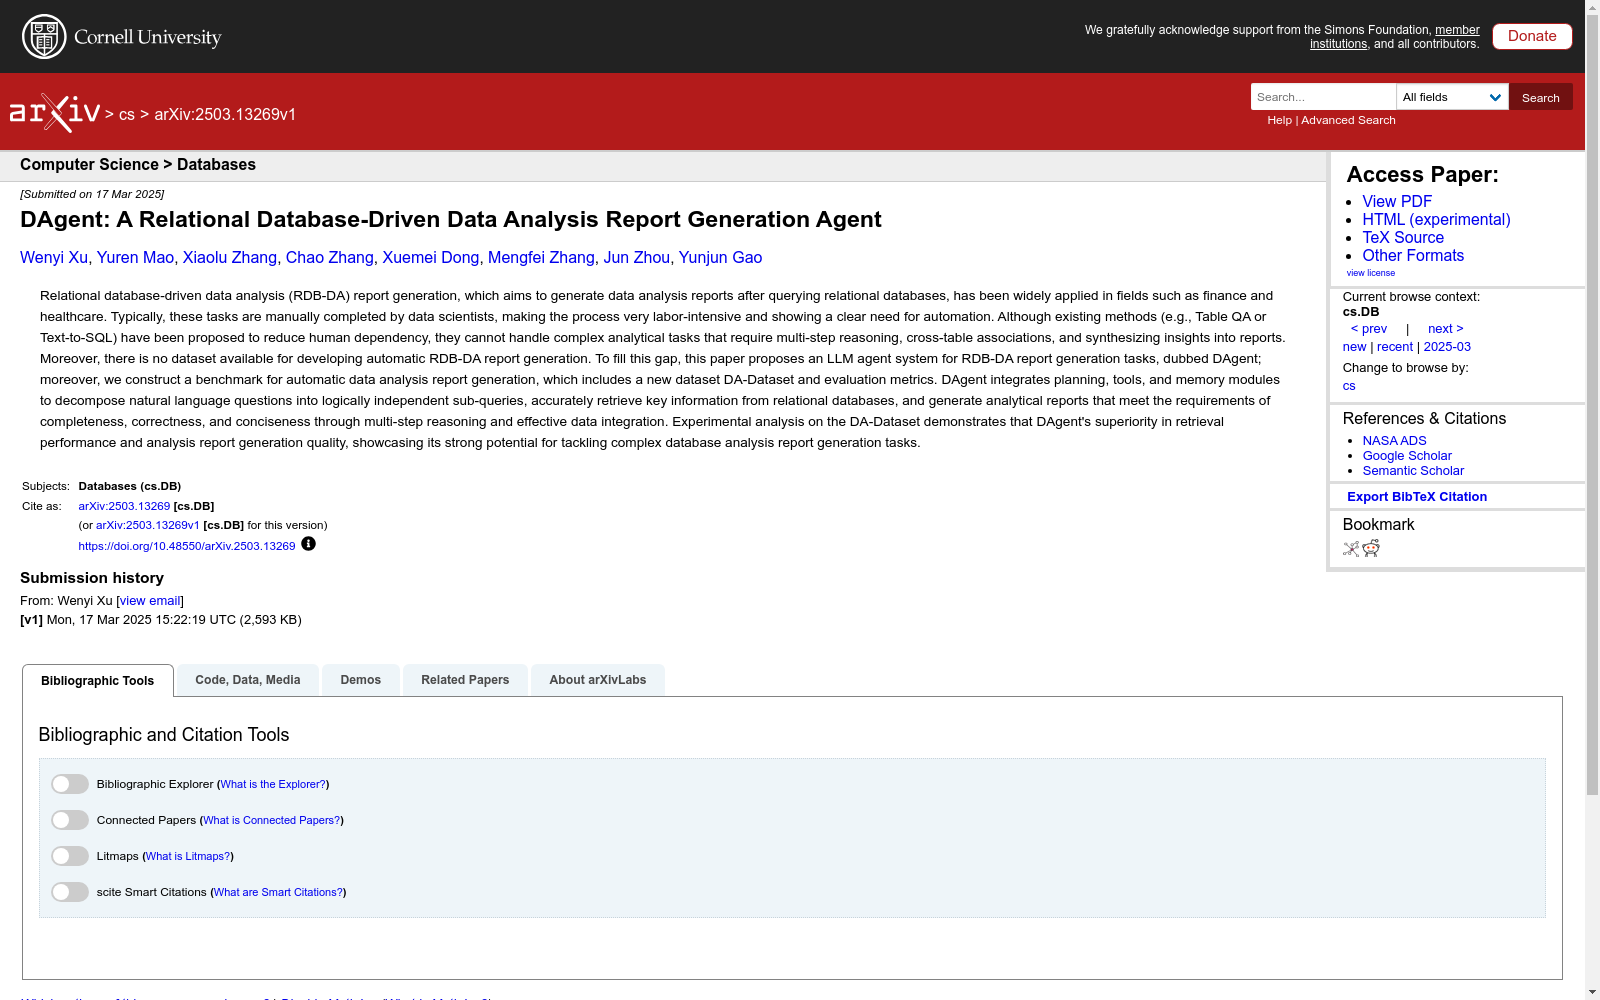Image resolution: width=1600 pixels, height=1000 pixels.
Task: Click the scrollbar down arrow
Action: pos(1592,992)
